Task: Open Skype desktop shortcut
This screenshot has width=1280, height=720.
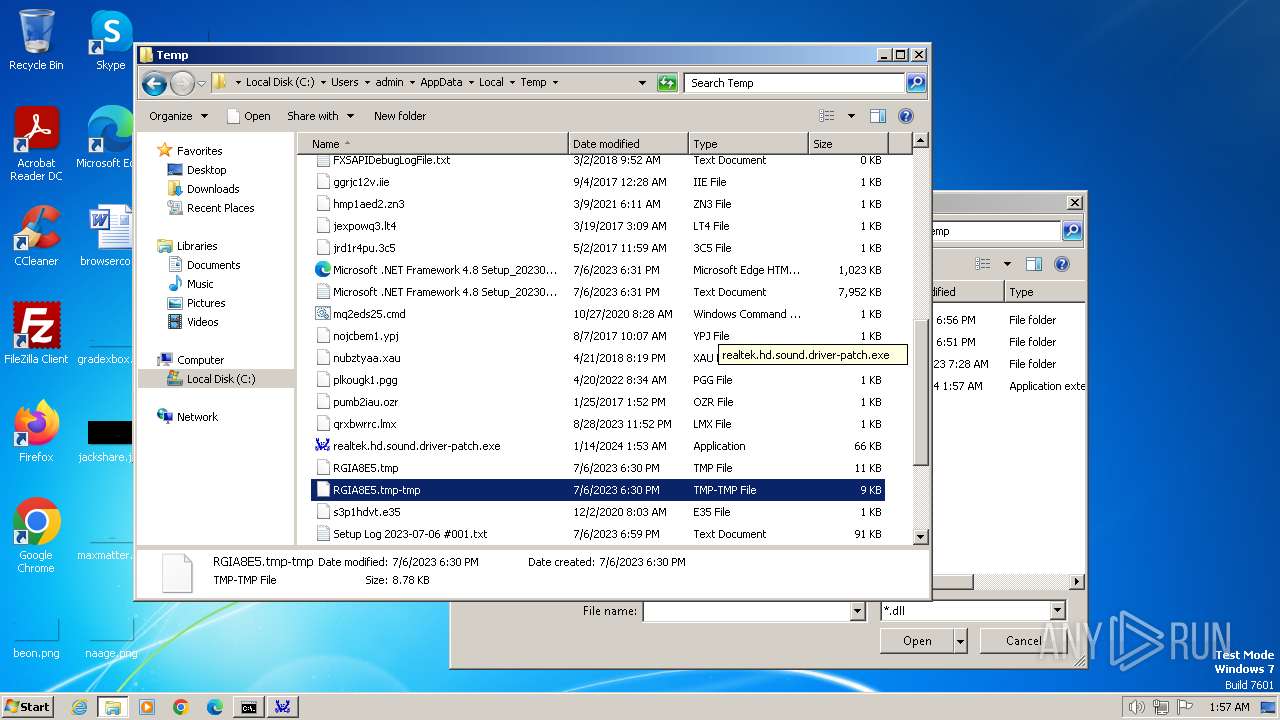Action: point(110,40)
